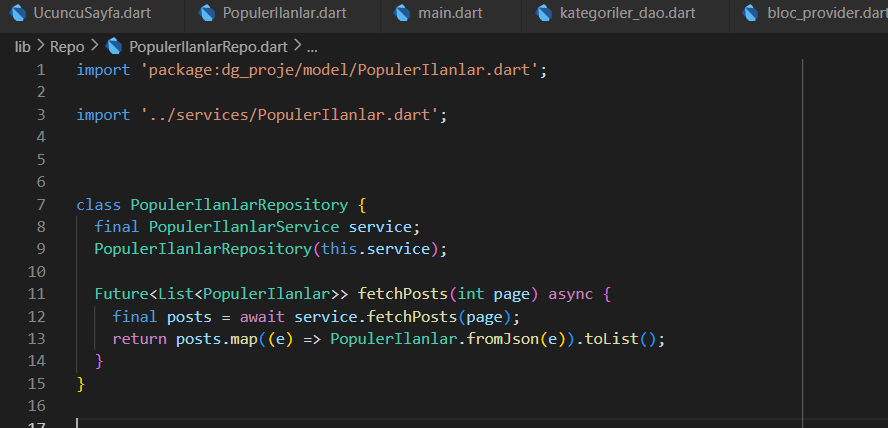
Task: Click Dart icon on main.dart tab
Action: (x=402, y=12)
